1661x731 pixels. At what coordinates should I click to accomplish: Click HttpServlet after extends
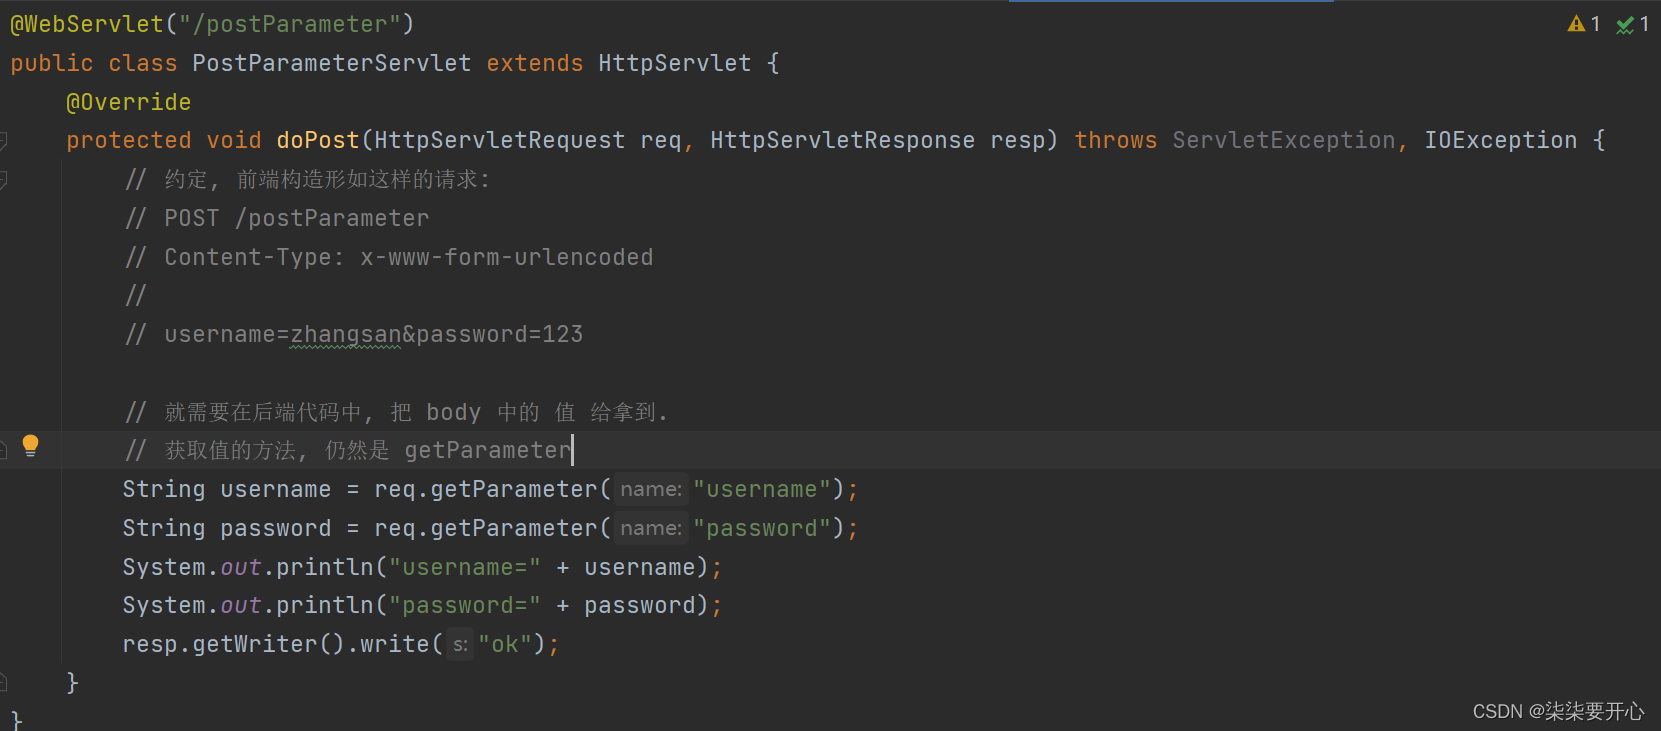click(674, 63)
